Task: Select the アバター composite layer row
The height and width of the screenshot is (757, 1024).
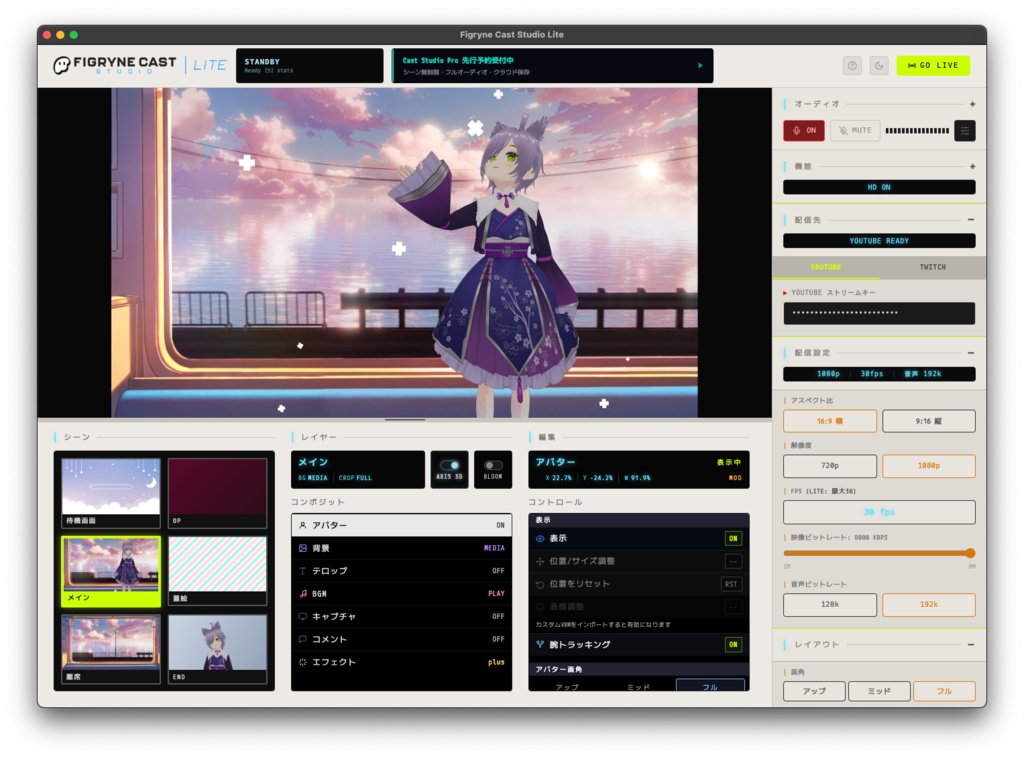Action: pyautogui.click(x=402, y=525)
